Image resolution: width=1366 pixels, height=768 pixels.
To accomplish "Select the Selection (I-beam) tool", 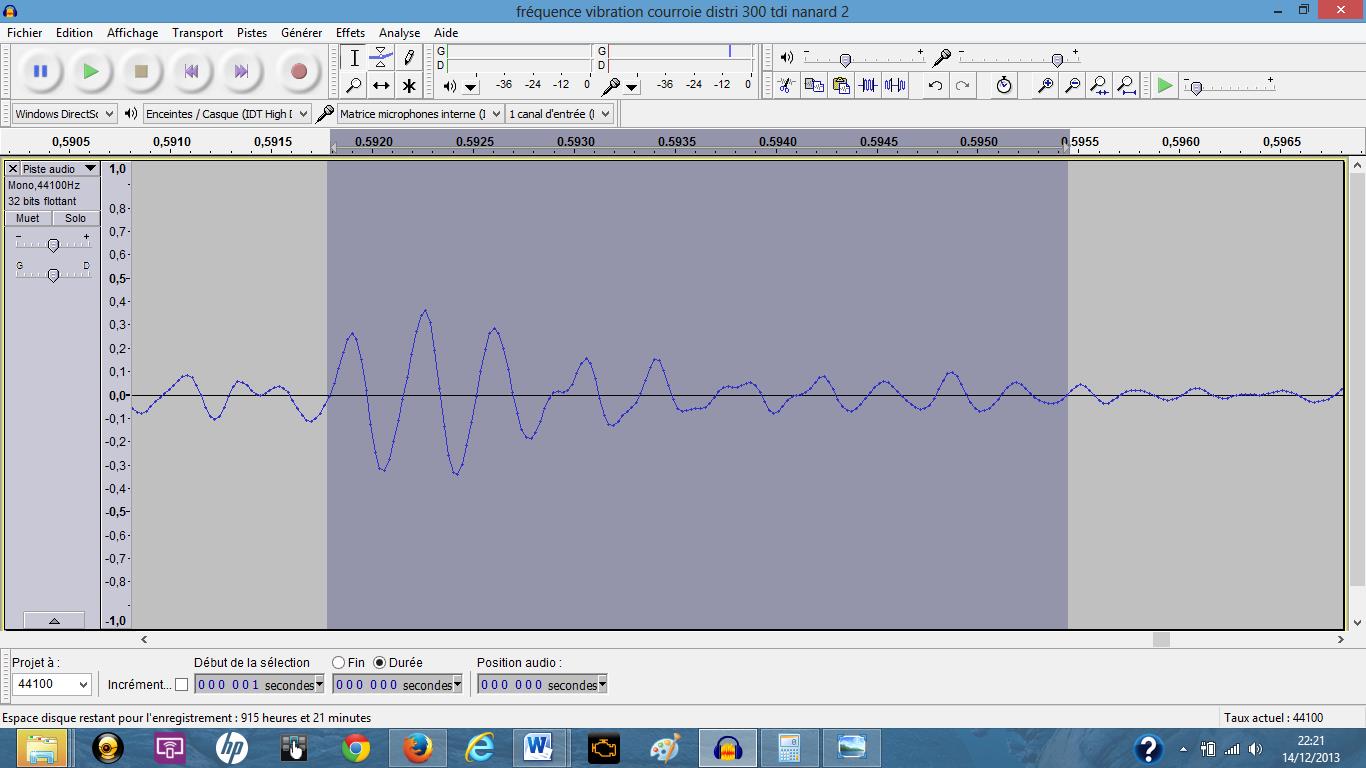I will [354, 57].
